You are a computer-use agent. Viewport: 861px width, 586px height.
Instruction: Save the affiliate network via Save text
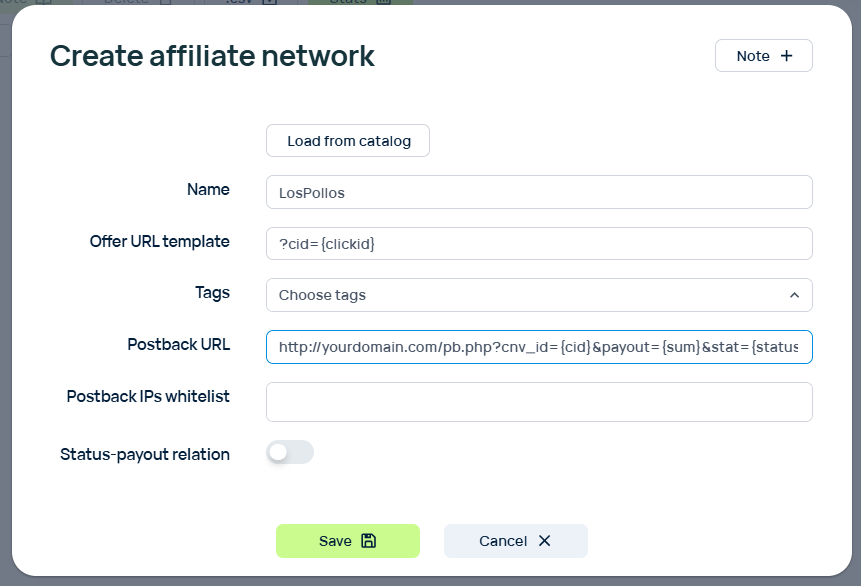click(x=335, y=541)
